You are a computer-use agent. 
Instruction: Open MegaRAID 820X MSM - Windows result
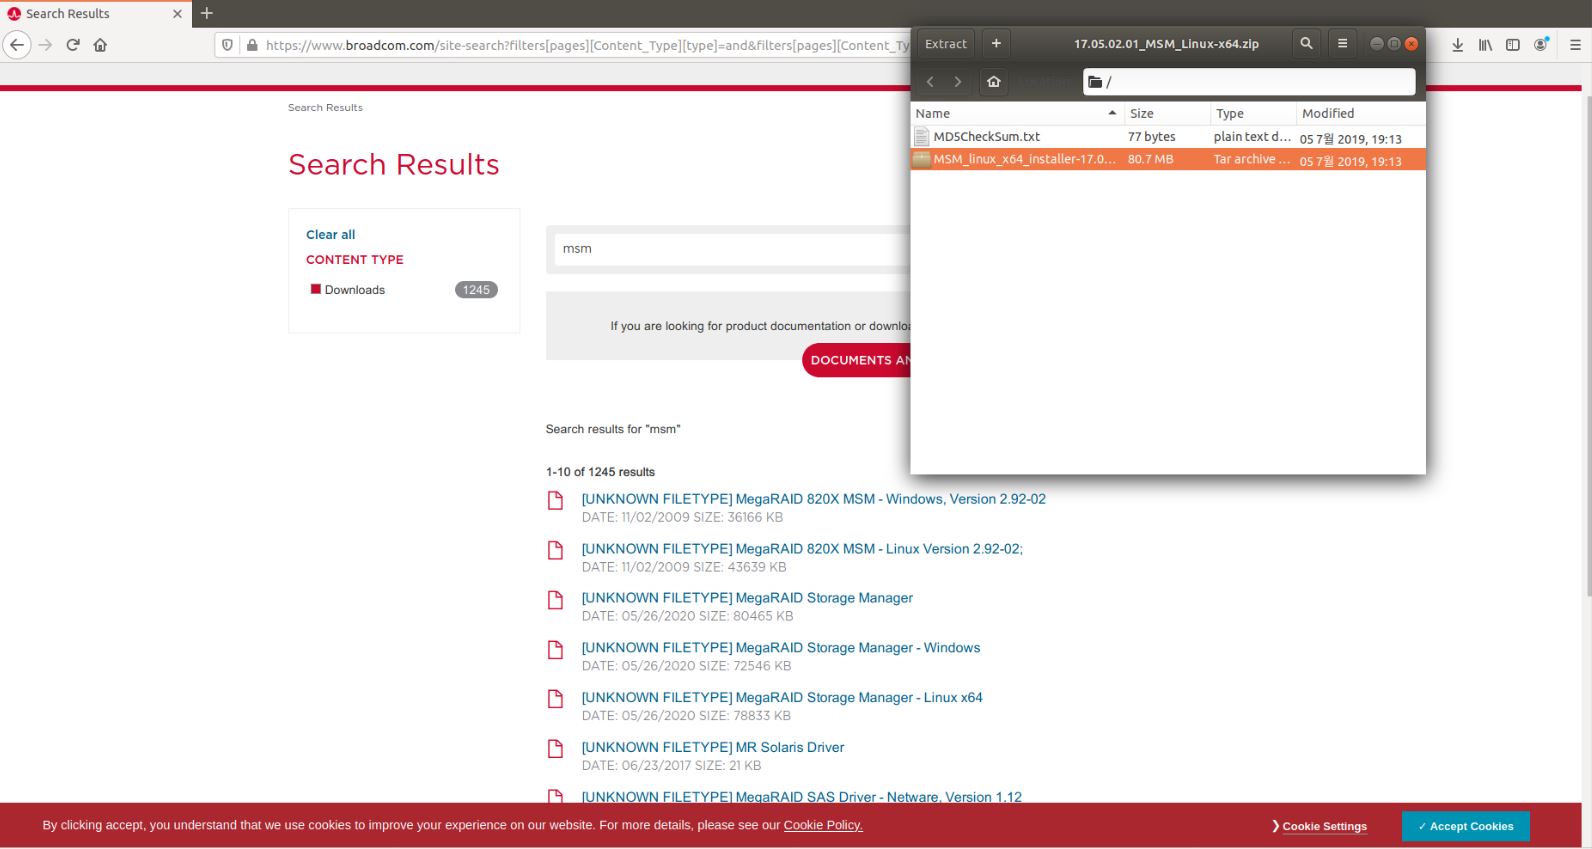[813, 499]
